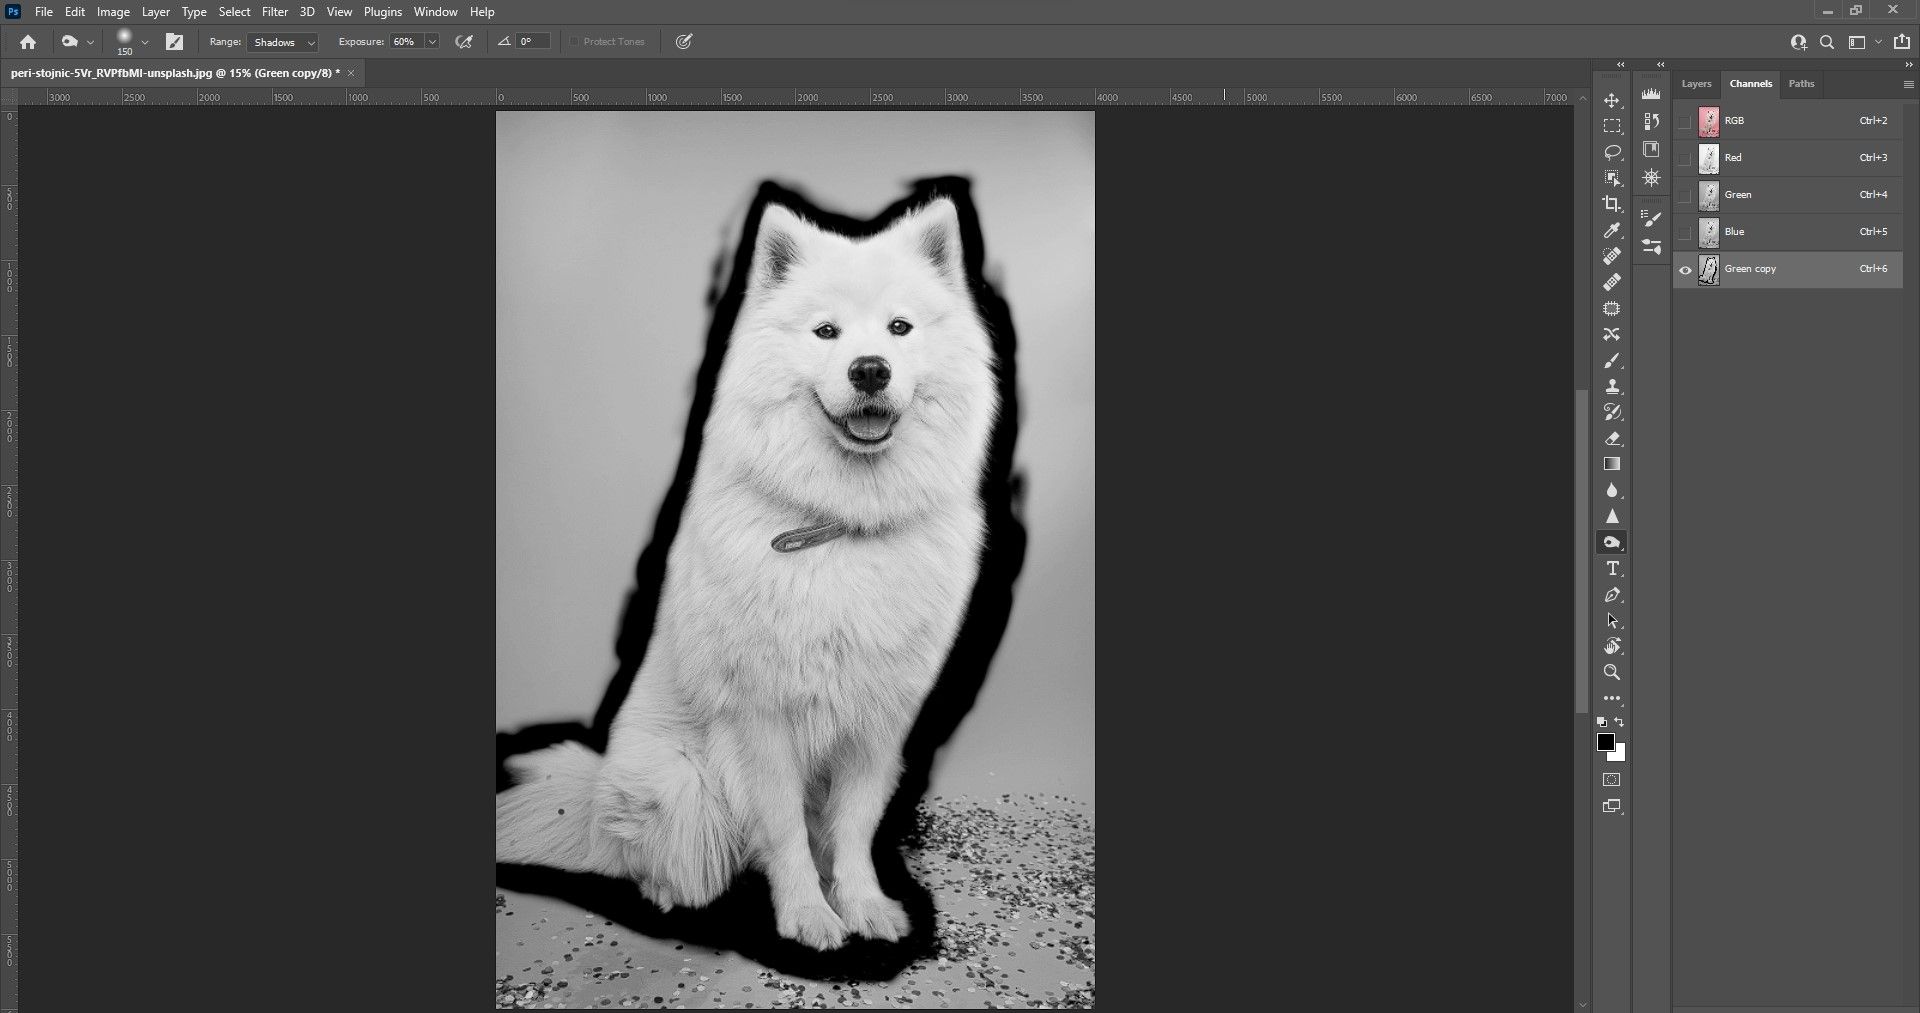Open the Zoom tool

pos(1611,673)
